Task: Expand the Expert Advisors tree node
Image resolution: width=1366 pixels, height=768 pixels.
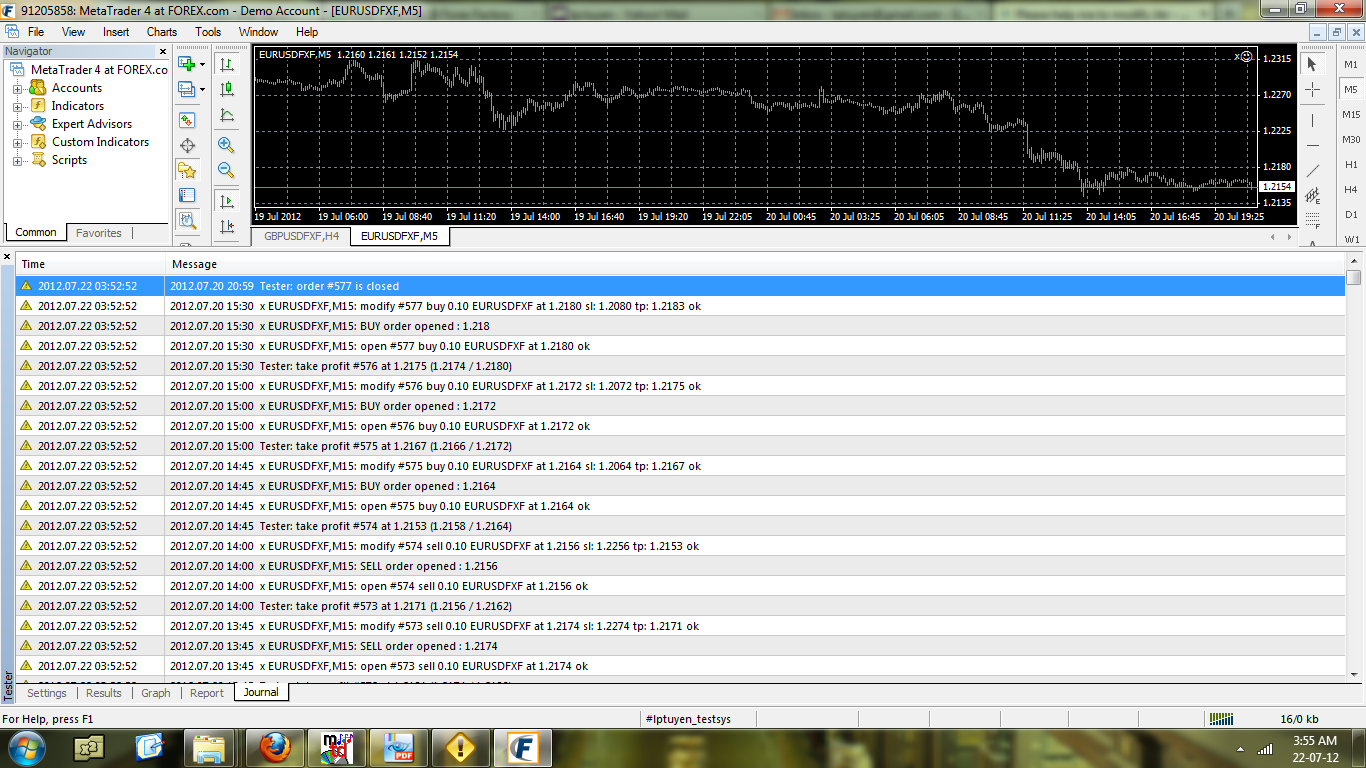Action: (17, 124)
